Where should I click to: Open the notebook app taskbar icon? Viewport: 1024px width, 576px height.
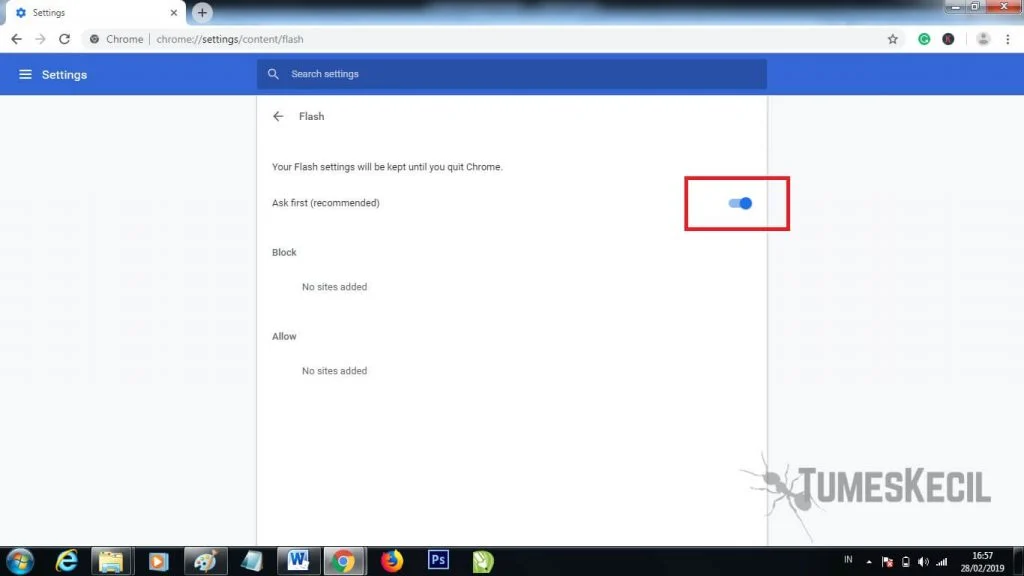click(x=251, y=562)
